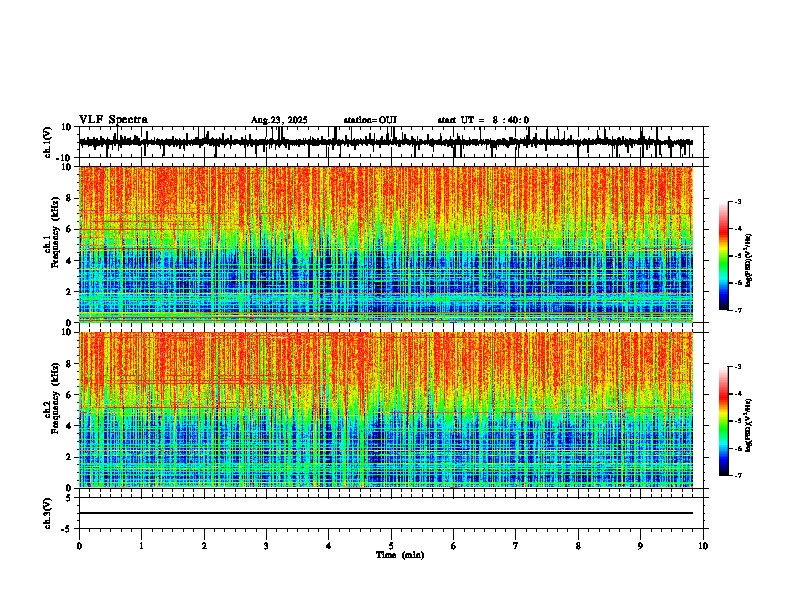Image resolution: width=792 pixels, height=612 pixels.
Task: Click the ch.1 spectrogram color bar
Action: 723,256
